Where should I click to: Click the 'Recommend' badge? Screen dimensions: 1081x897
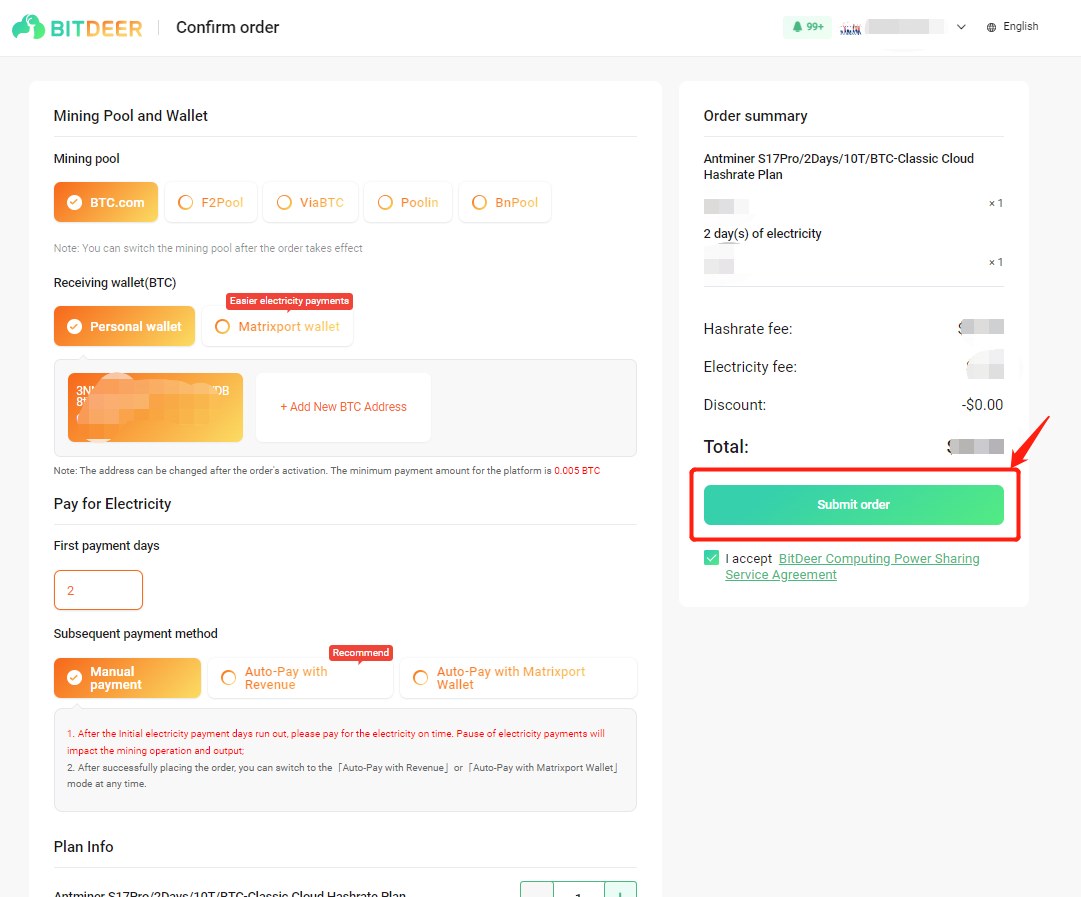pos(361,652)
